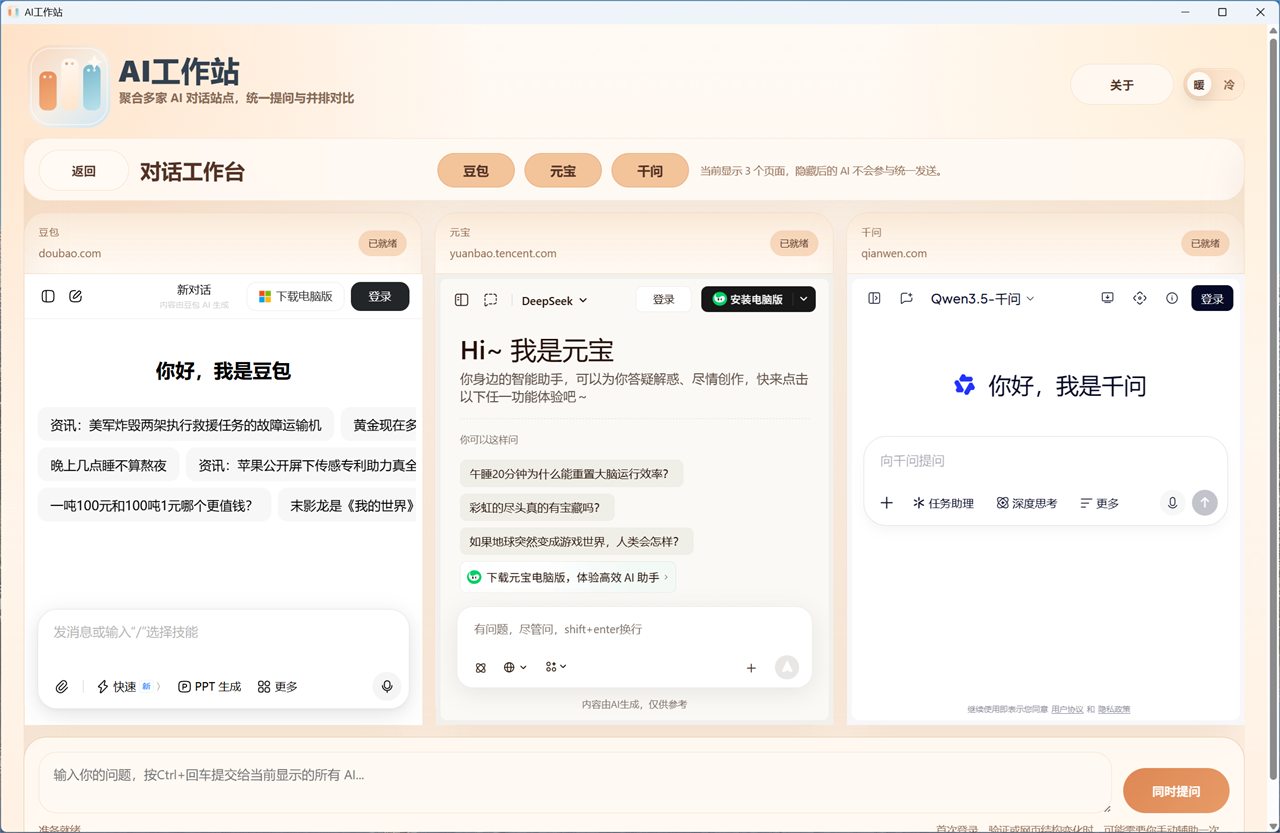Click the send arrow button in 元宝 input
This screenshot has height=833, width=1280.
pyautogui.click(x=787, y=668)
